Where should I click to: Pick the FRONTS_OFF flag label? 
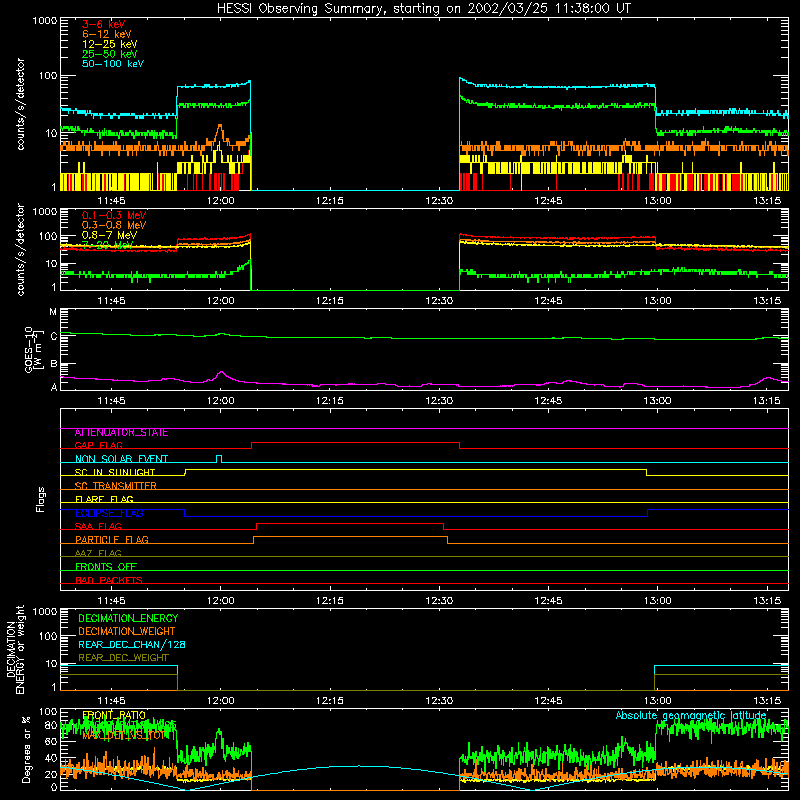tap(106, 567)
